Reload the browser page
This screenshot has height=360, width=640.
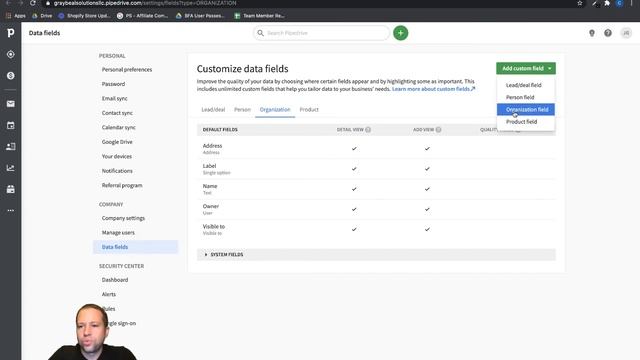(33, 3)
